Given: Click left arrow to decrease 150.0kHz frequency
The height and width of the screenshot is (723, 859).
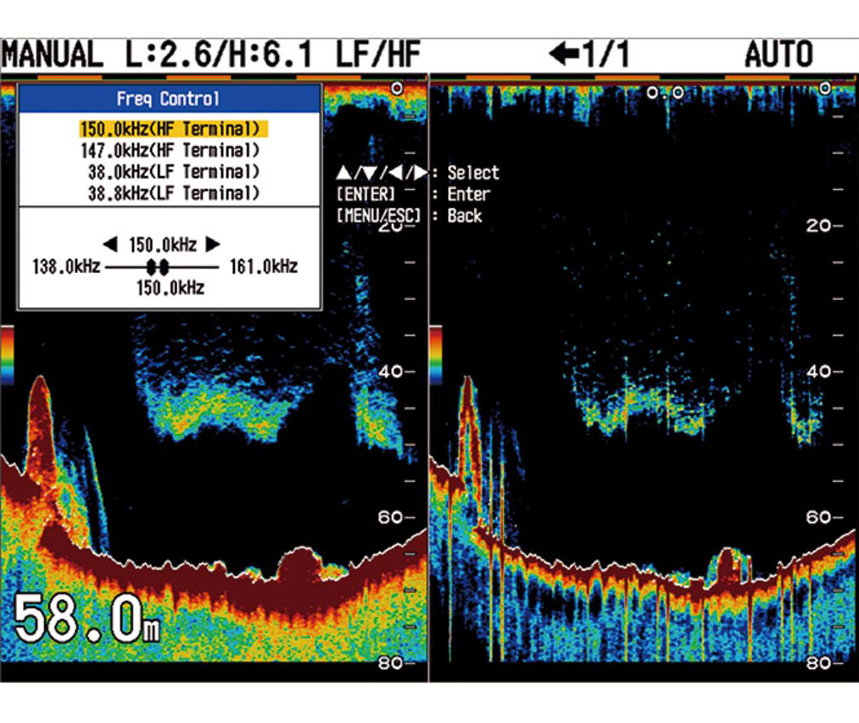Looking at the screenshot, I should tap(110, 244).
